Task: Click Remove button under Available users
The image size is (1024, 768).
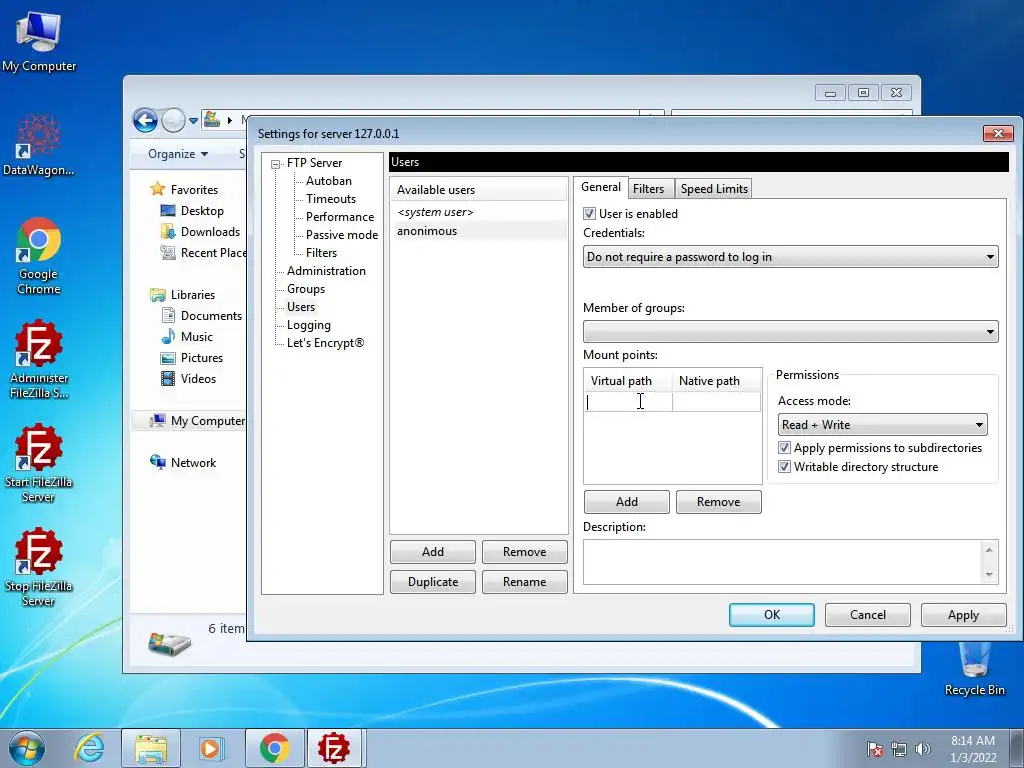Action: click(524, 552)
